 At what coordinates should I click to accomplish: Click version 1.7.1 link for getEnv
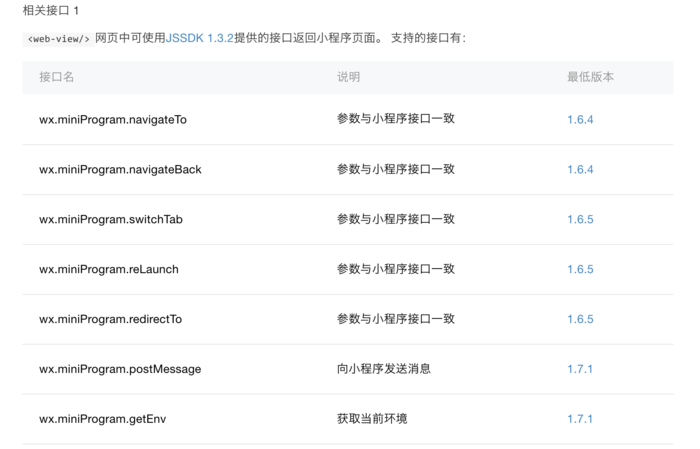click(579, 420)
